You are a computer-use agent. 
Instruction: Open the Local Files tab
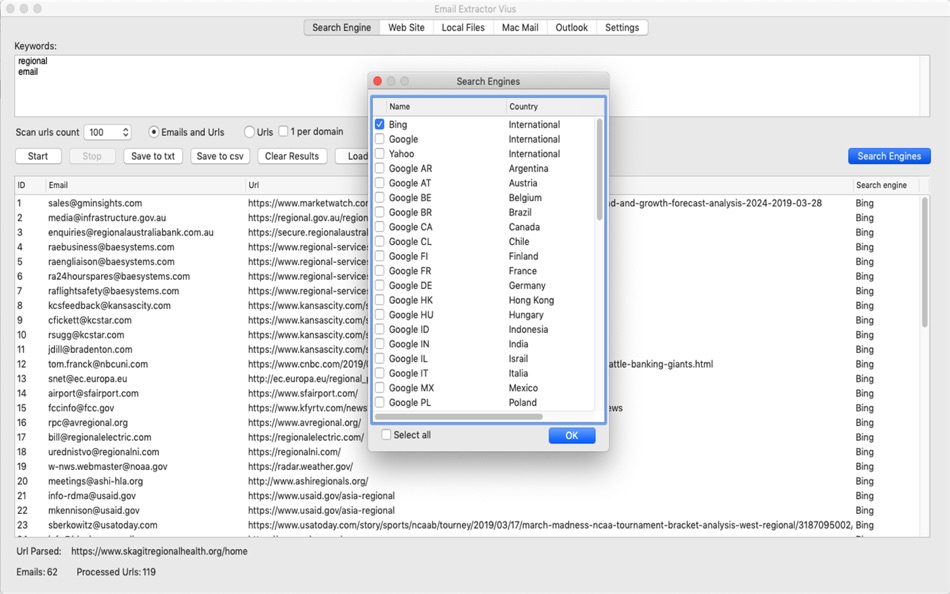tap(463, 27)
